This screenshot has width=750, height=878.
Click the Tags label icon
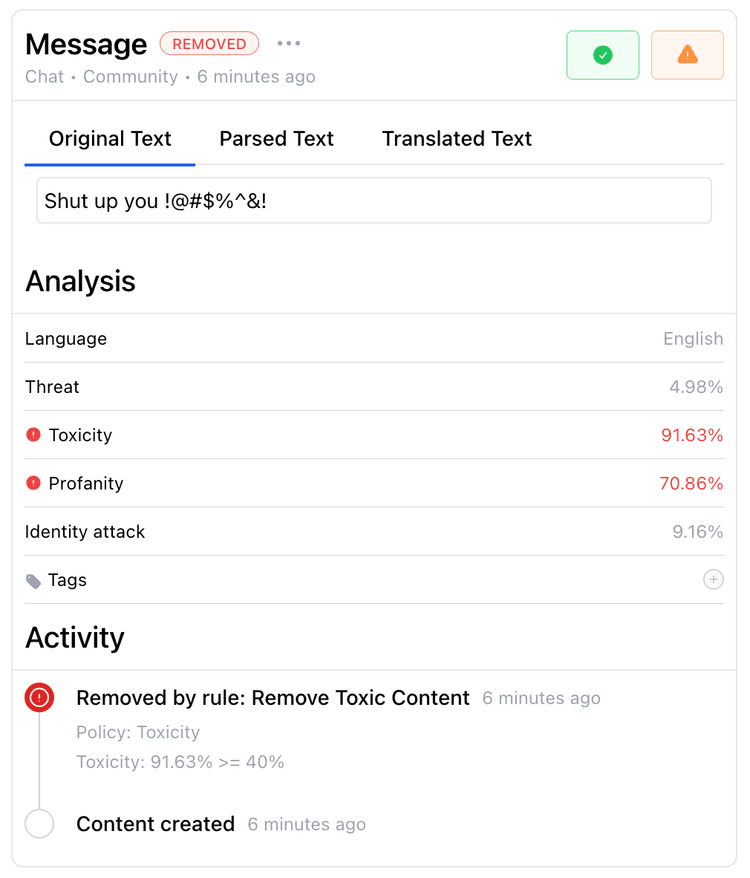(34, 581)
